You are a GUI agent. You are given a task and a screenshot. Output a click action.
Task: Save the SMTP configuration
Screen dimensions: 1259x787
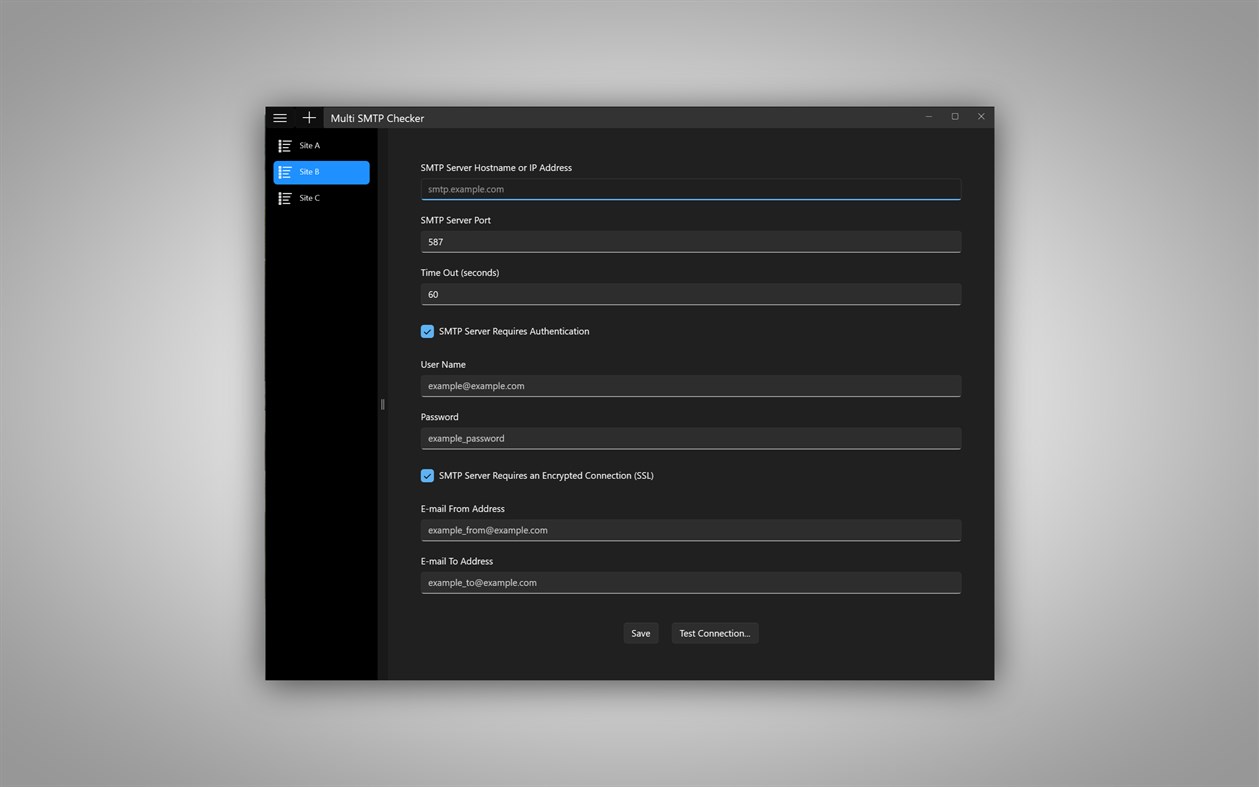(640, 632)
